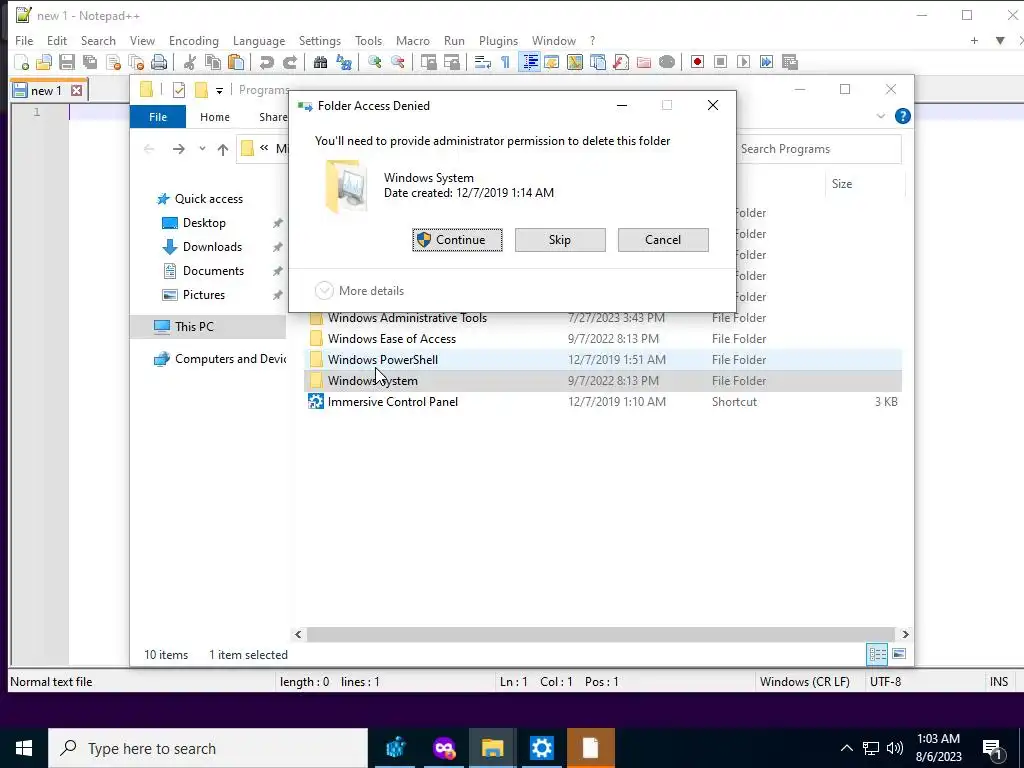Click the Windows Start button
Viewport: 1024px width, 768px height.
[x=24, y=748]
